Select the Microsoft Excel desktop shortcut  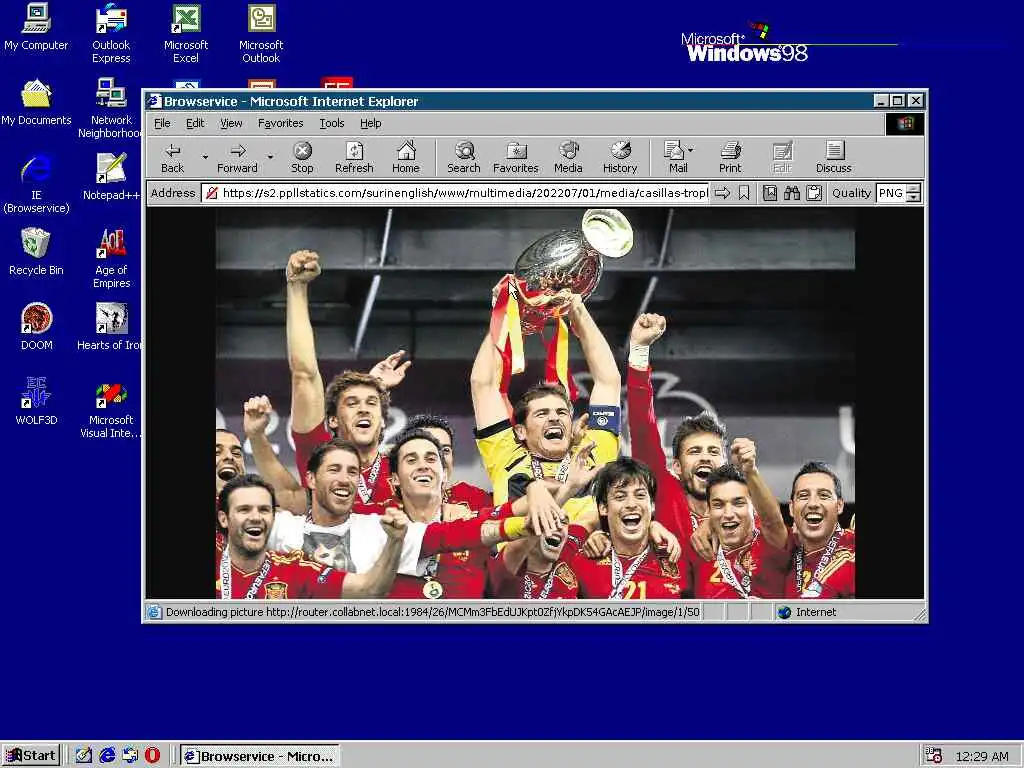(186, 34)
